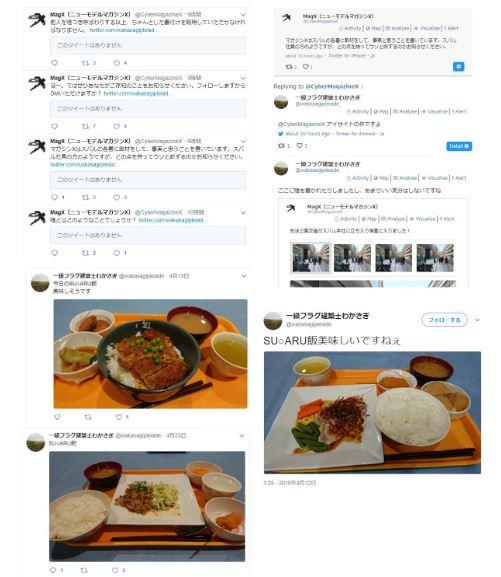Screen dimensions: 501x577
Task: Like the アイサイト reply tweet
Action: pyautogui.click(x=300, y=146)
